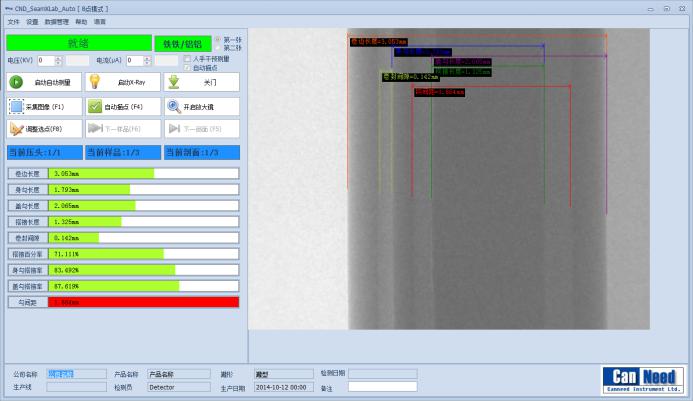The image size is (693, 401).
Task: Increase the 电流(μA) spinner value
Action: pyautogui.click(x=147, y=58)
